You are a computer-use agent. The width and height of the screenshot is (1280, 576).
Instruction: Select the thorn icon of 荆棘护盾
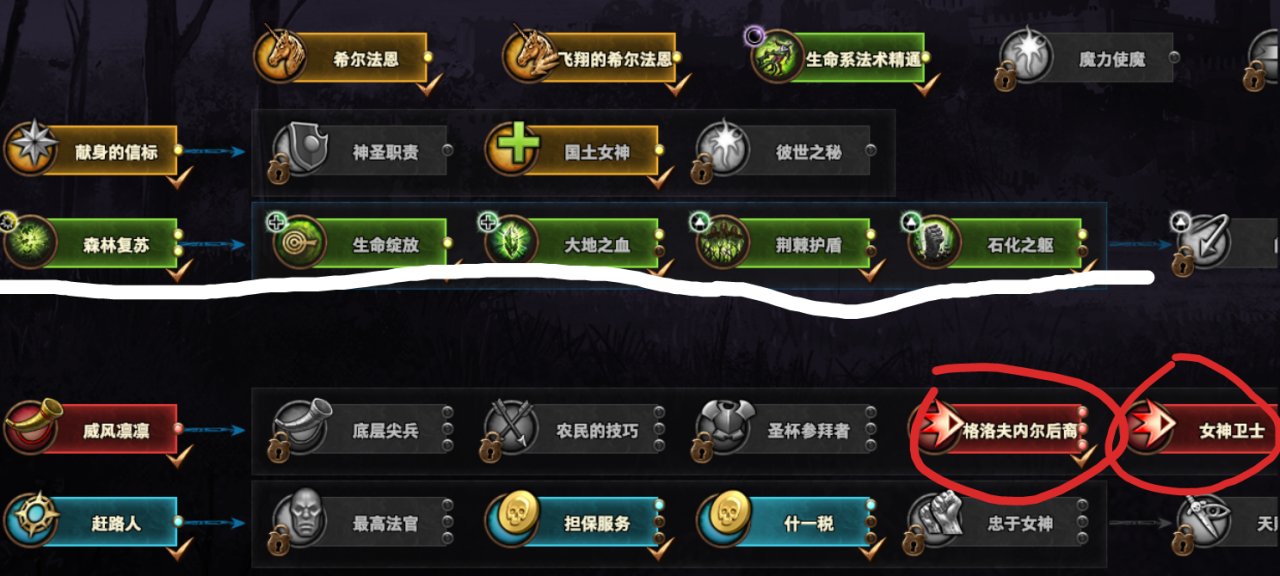(x=723, y=243)
